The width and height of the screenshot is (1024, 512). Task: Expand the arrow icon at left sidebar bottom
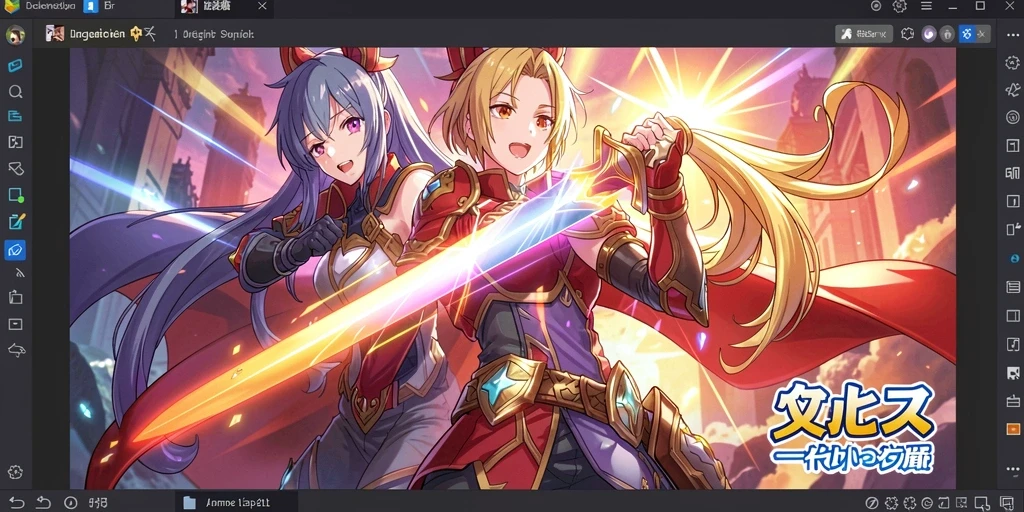(16, 350)
